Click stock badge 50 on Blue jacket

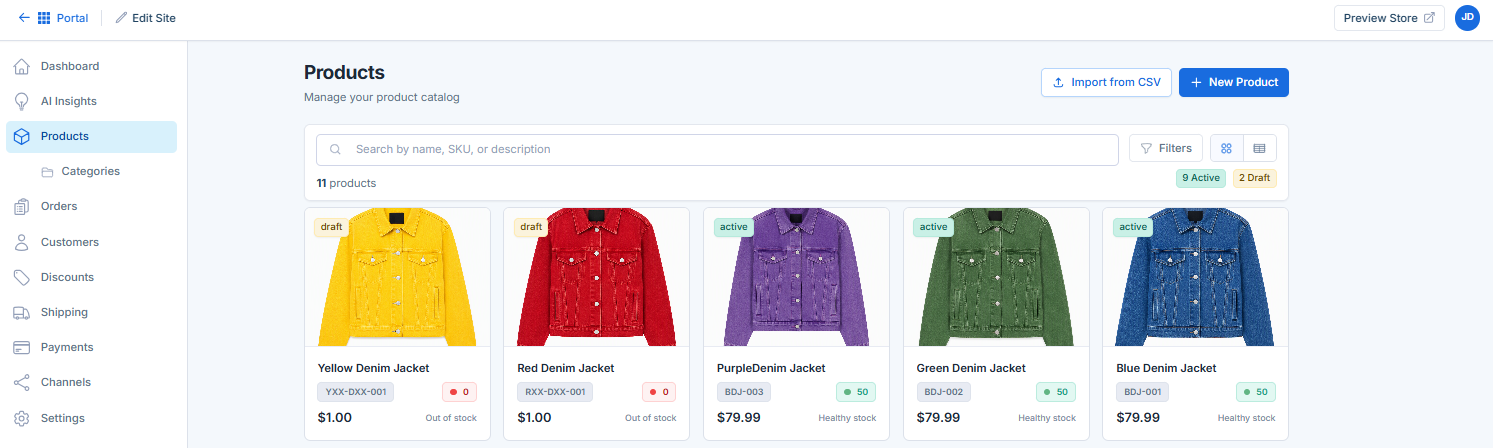(1256, 392)
